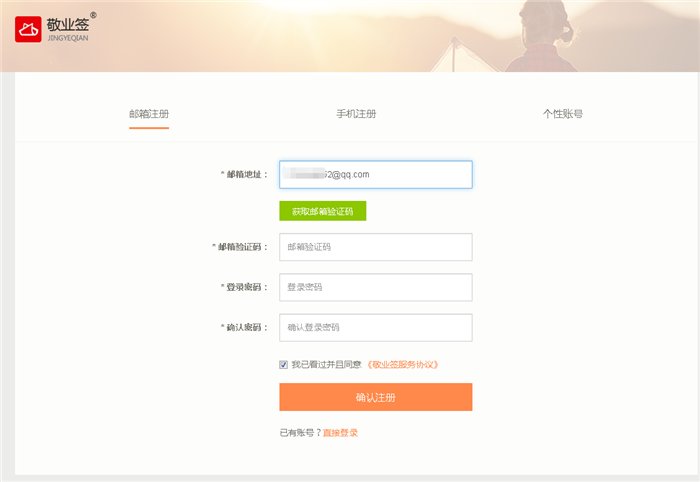This screenshot has width=700, height=482.
Task: Submit with the orange 确认注册 button
Action: (375, 397)
